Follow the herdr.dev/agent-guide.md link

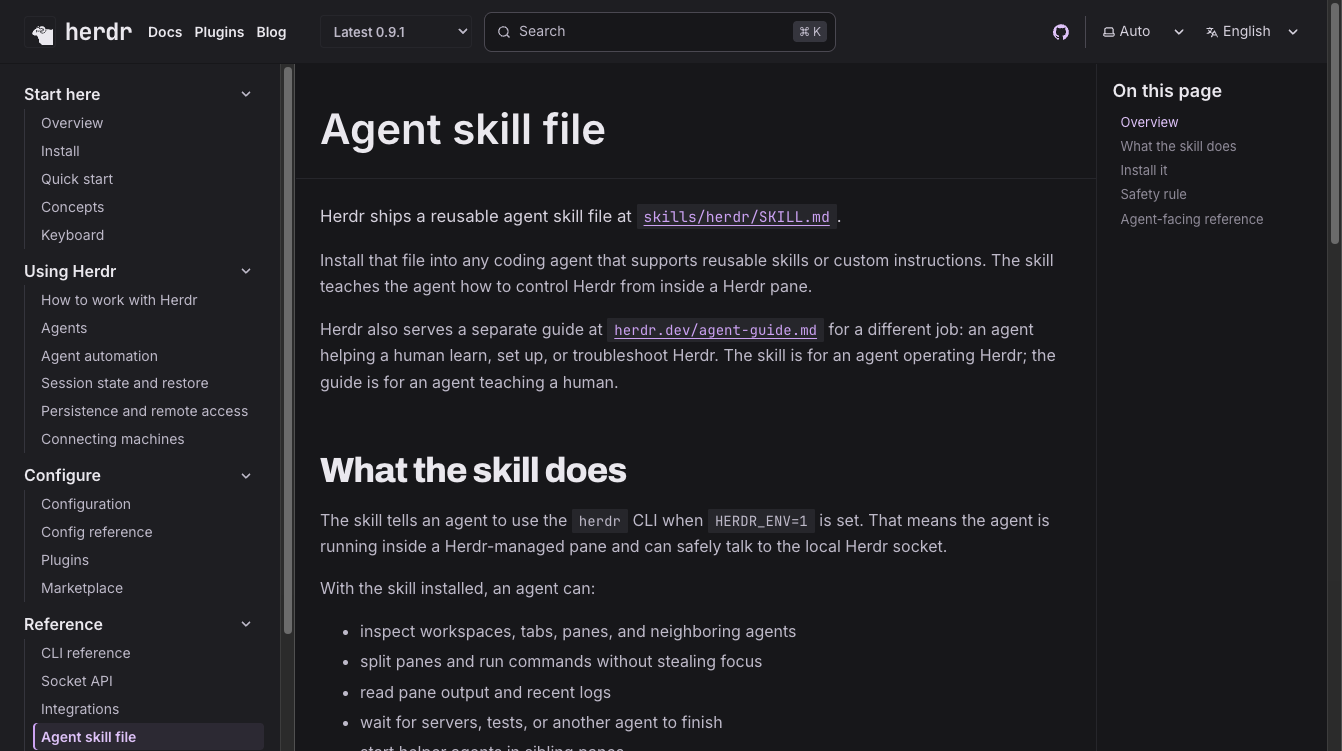point(715,330)
